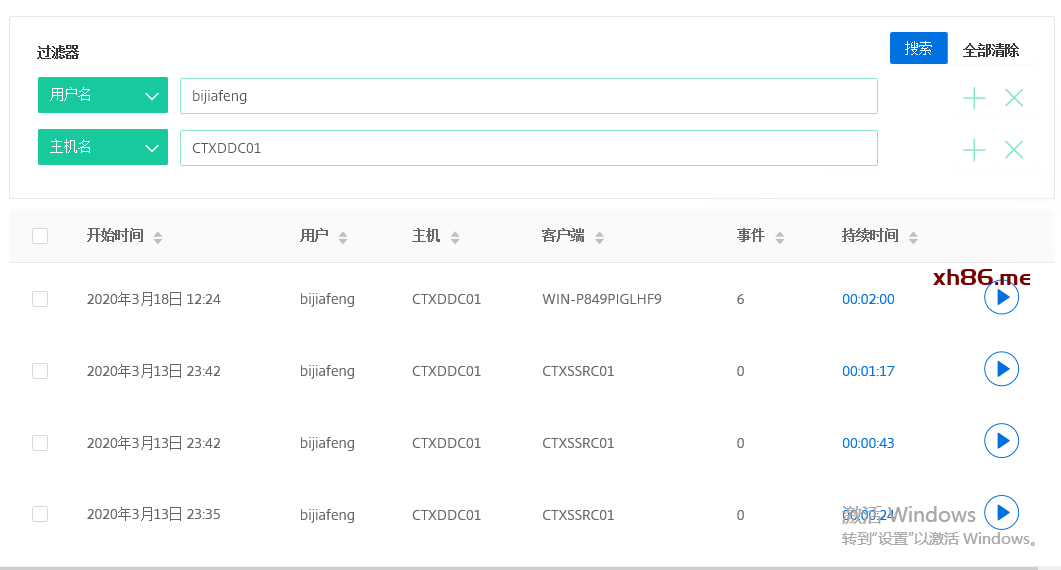Click 全部清除 to clear filters

[990, 50]
